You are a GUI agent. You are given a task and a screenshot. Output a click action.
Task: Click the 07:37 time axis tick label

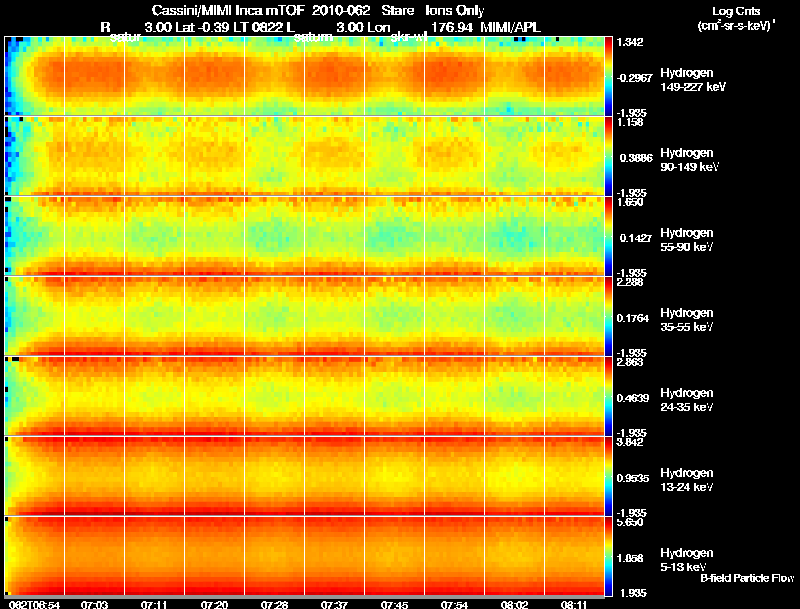(334, 604)
